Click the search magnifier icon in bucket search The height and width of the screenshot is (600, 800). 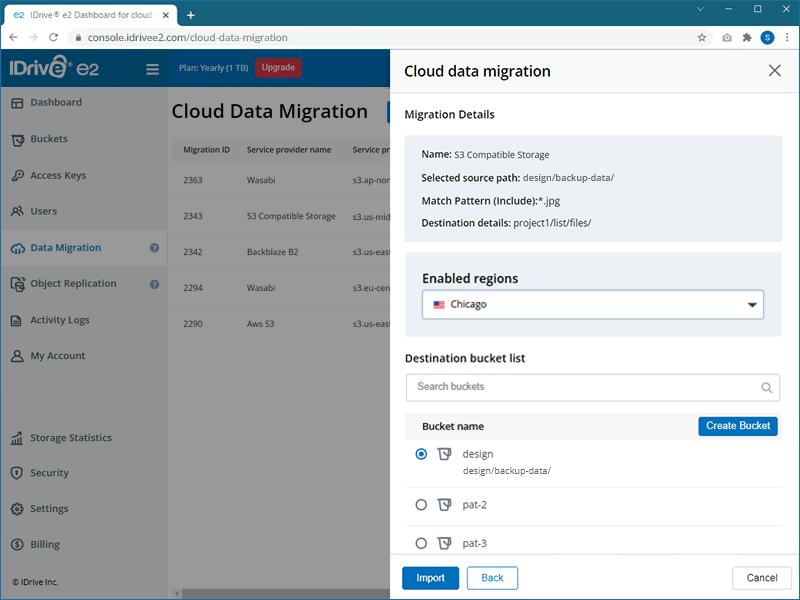pos(767,388)
